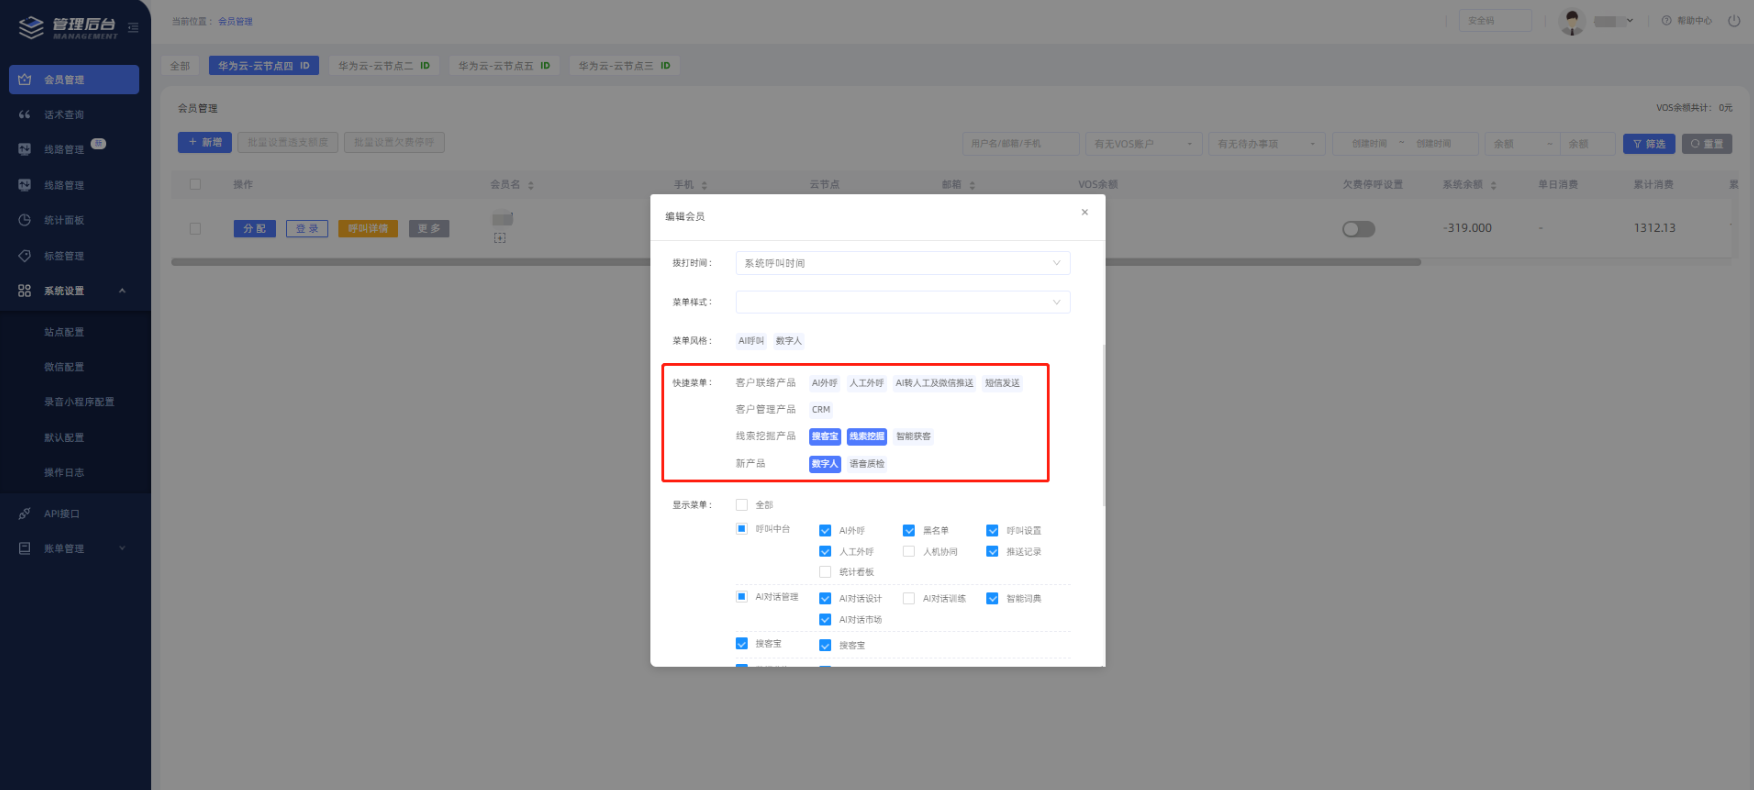Open 统计面板 via its pie chart icon
The height and width of the screenshot is (790, 1754).
(25, 220)
